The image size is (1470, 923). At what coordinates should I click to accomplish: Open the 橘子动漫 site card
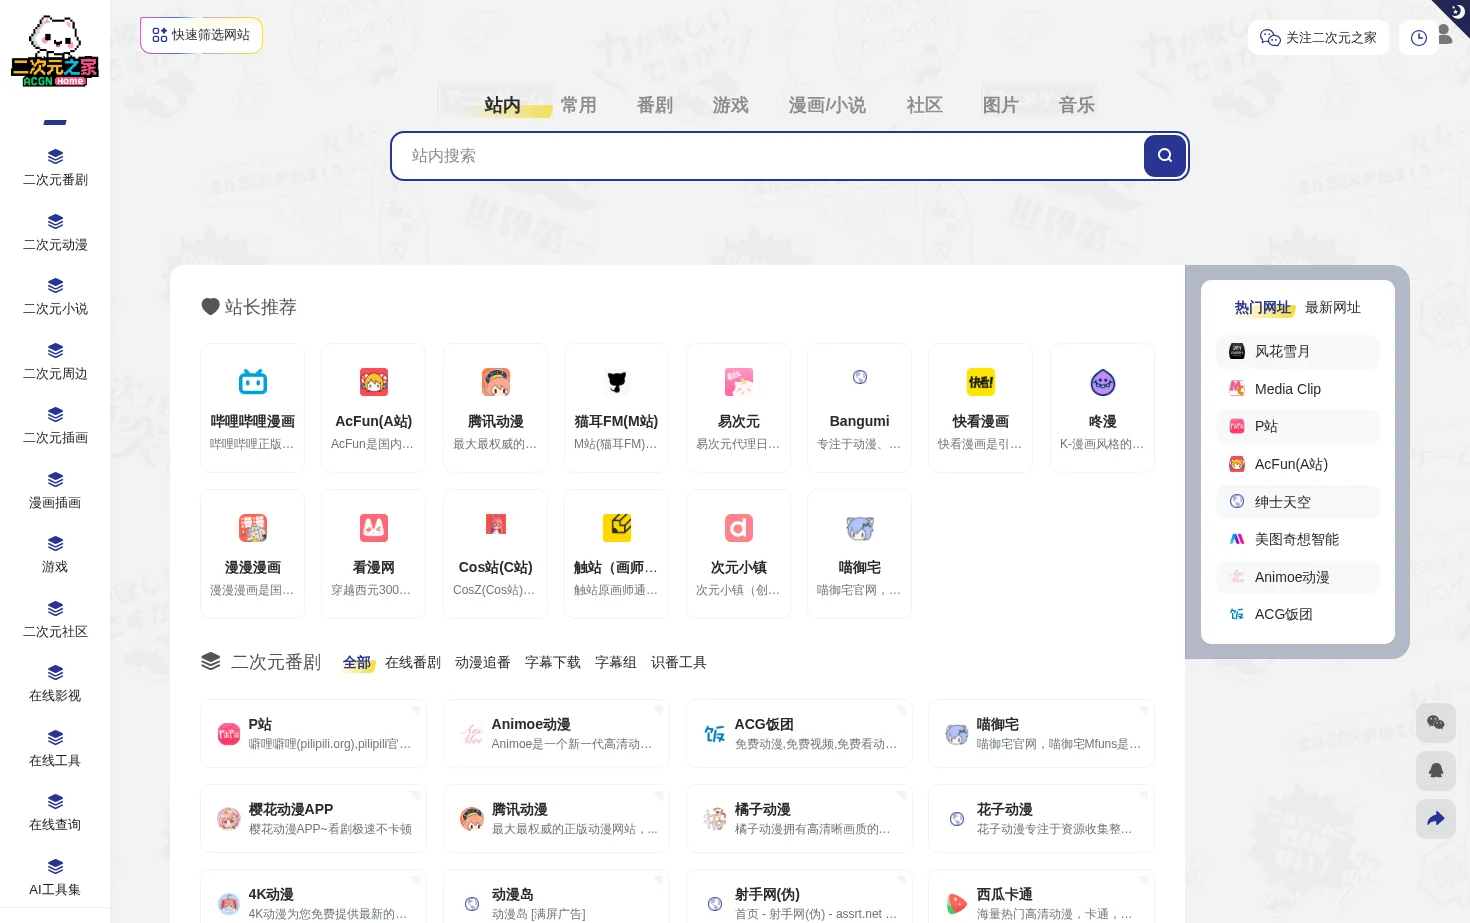[x=799, y=819]
